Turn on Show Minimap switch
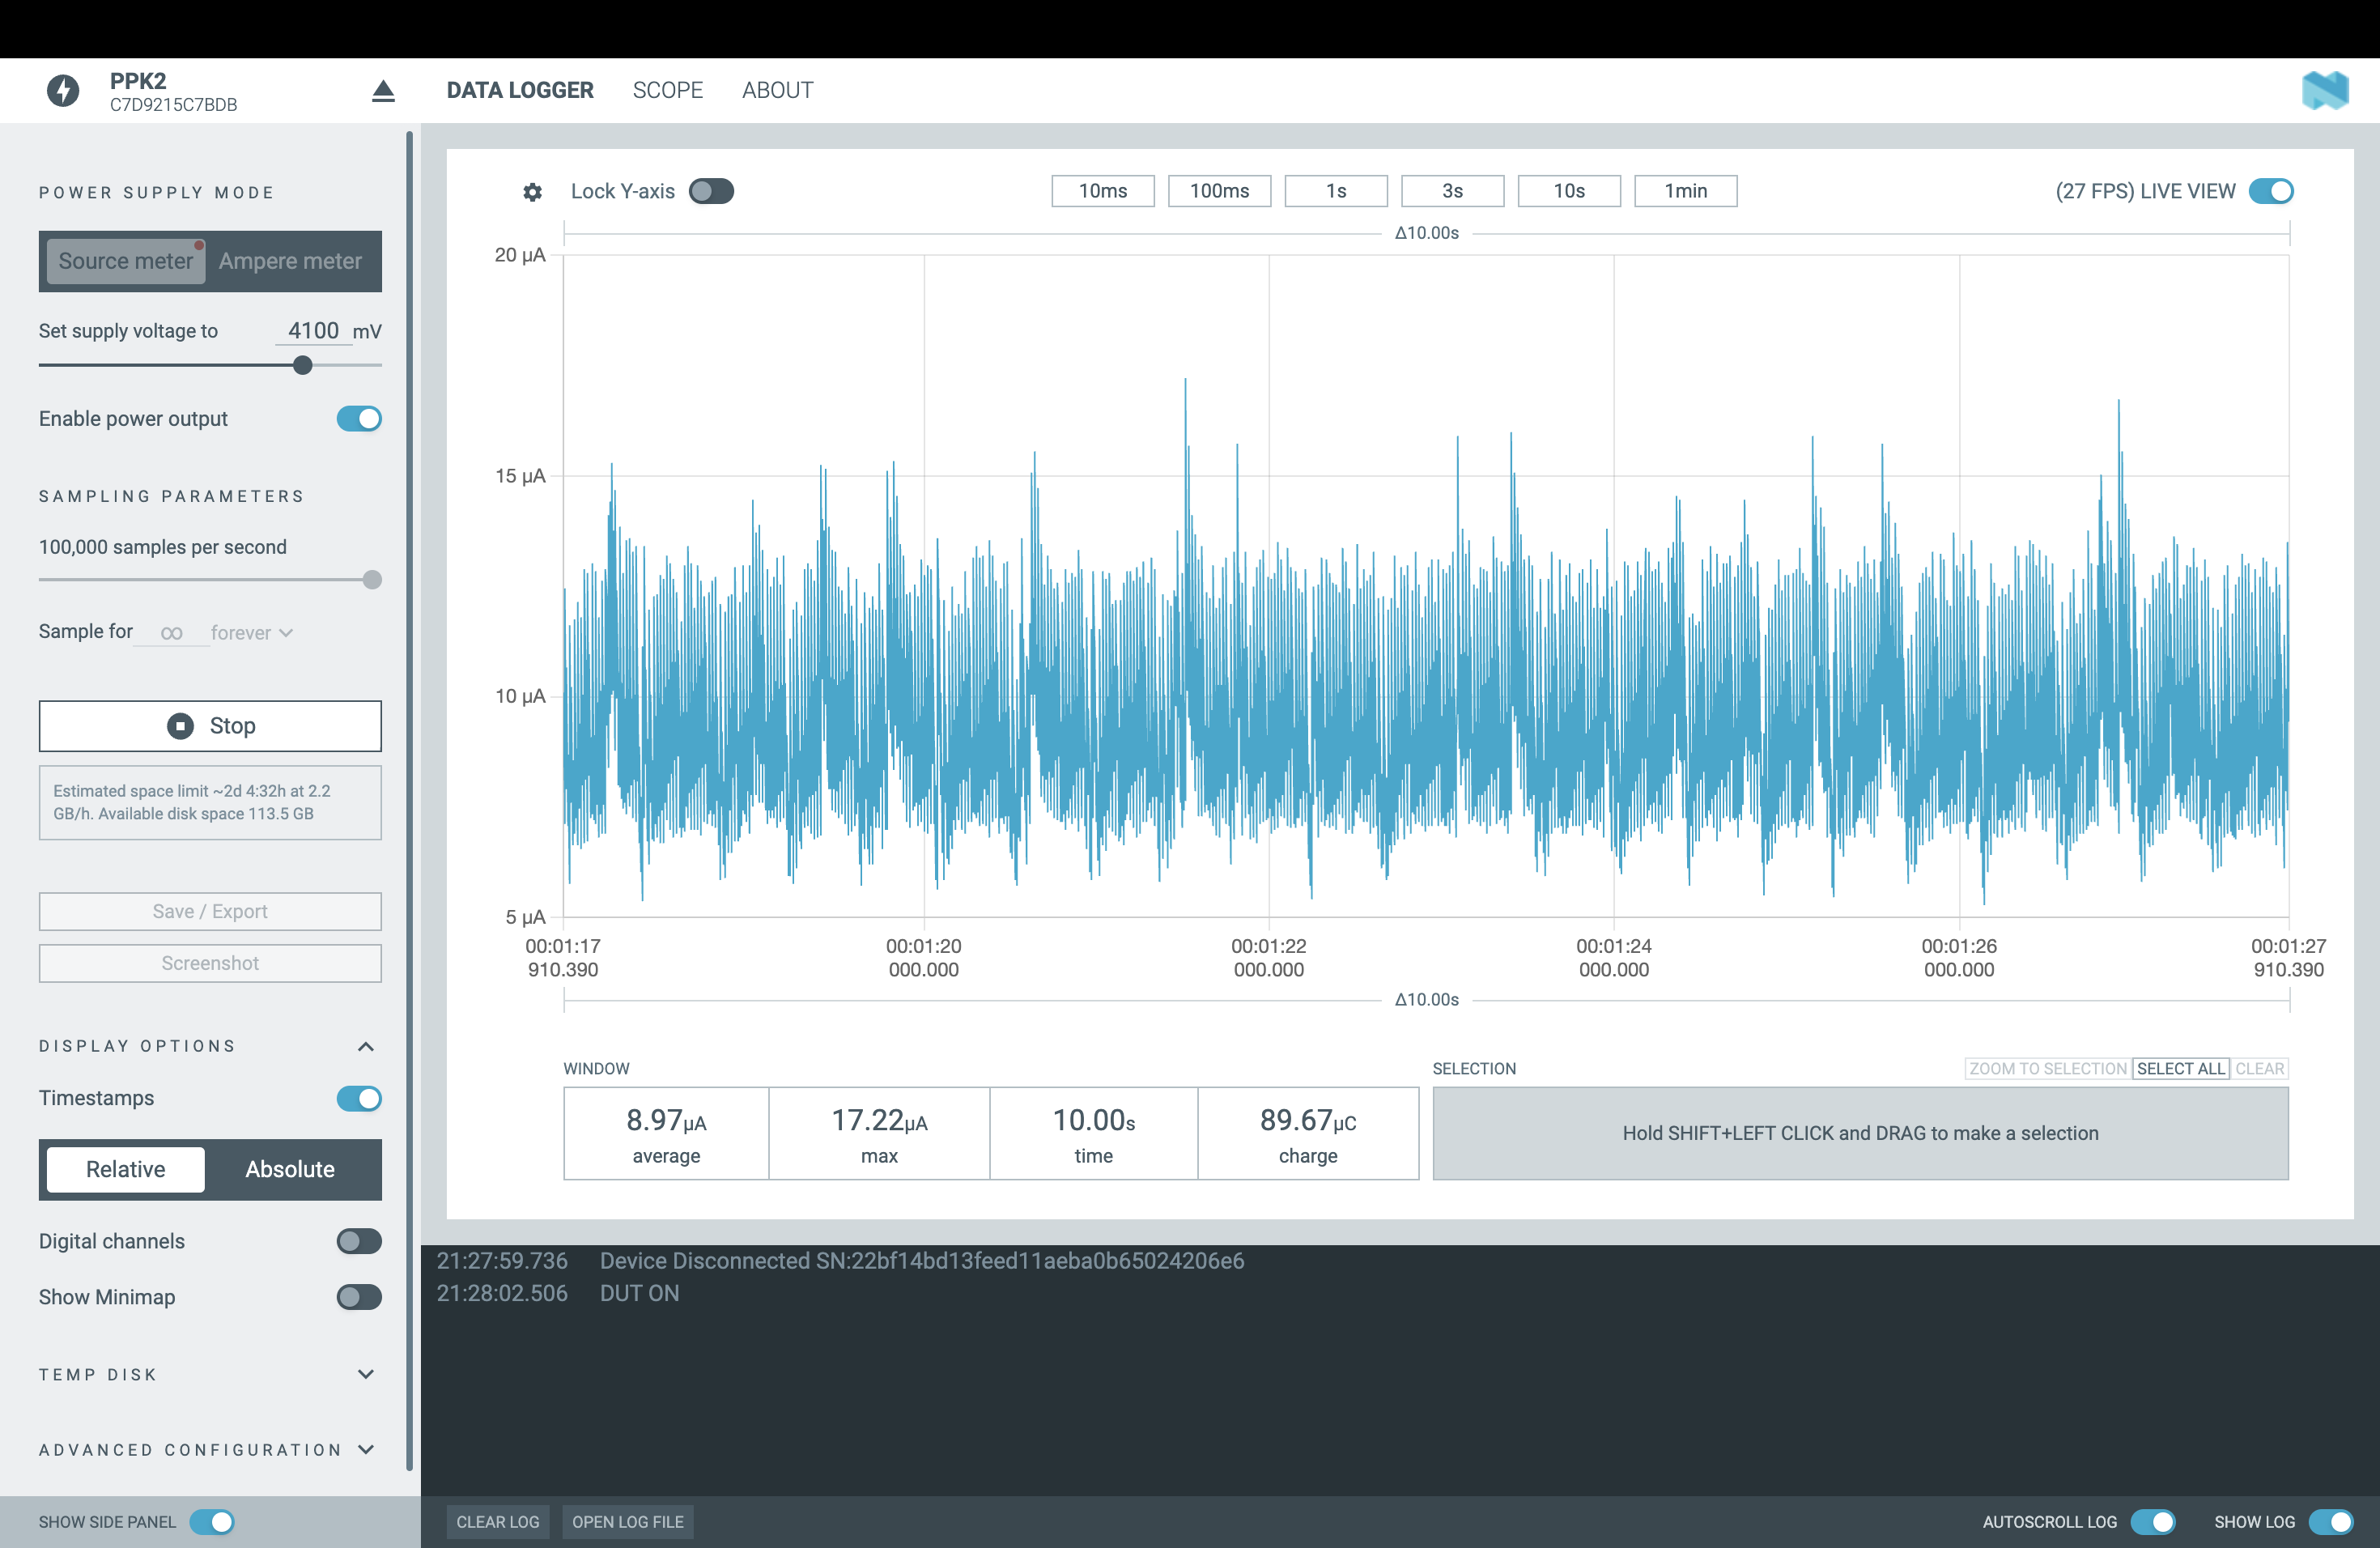Image resolution: width=2380 pixels, height=1548 pixels. click(x=359, y=1297)
